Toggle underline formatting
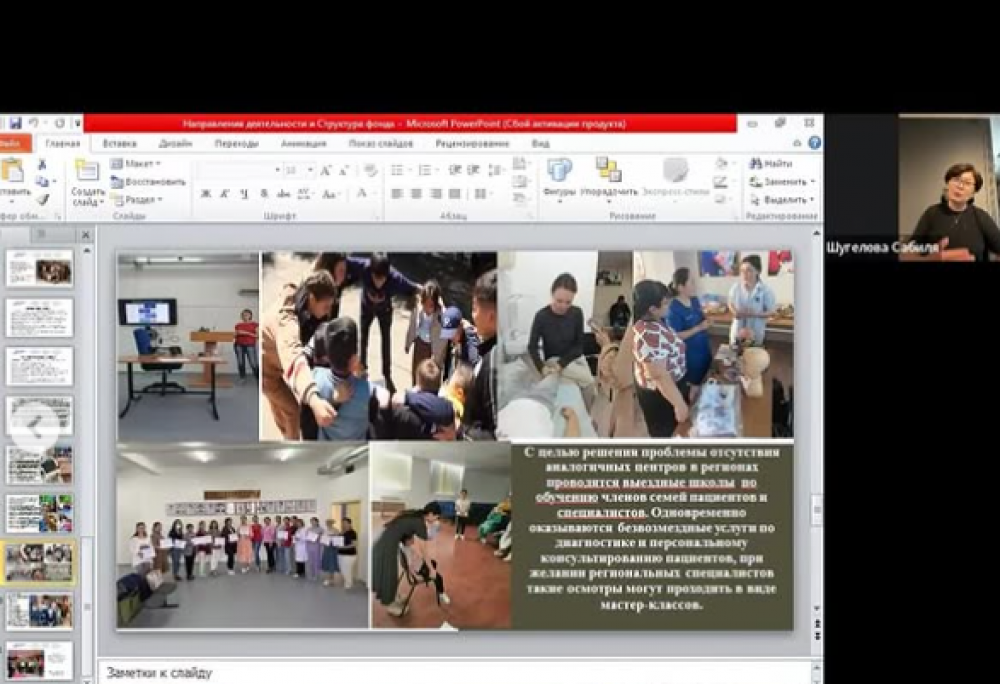The image size is (1000, 684). (244, 193)
